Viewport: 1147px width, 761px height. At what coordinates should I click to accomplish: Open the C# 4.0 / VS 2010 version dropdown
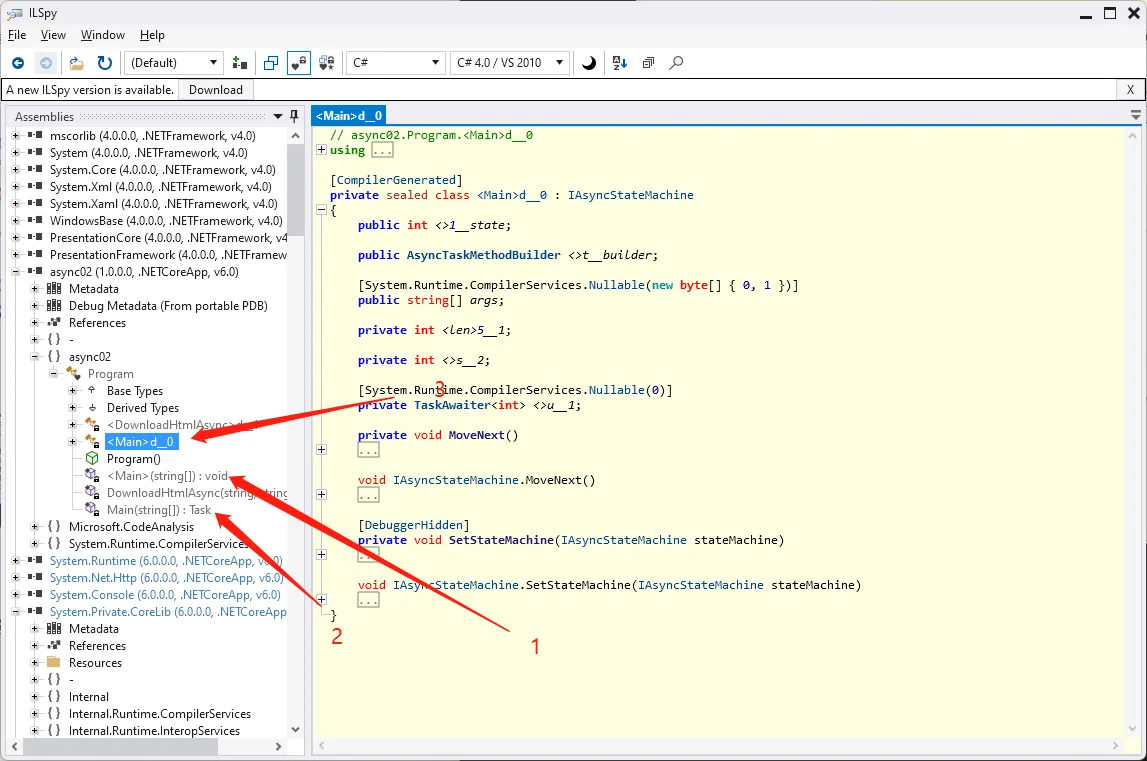pyautogui.click(x=510, y=63)
